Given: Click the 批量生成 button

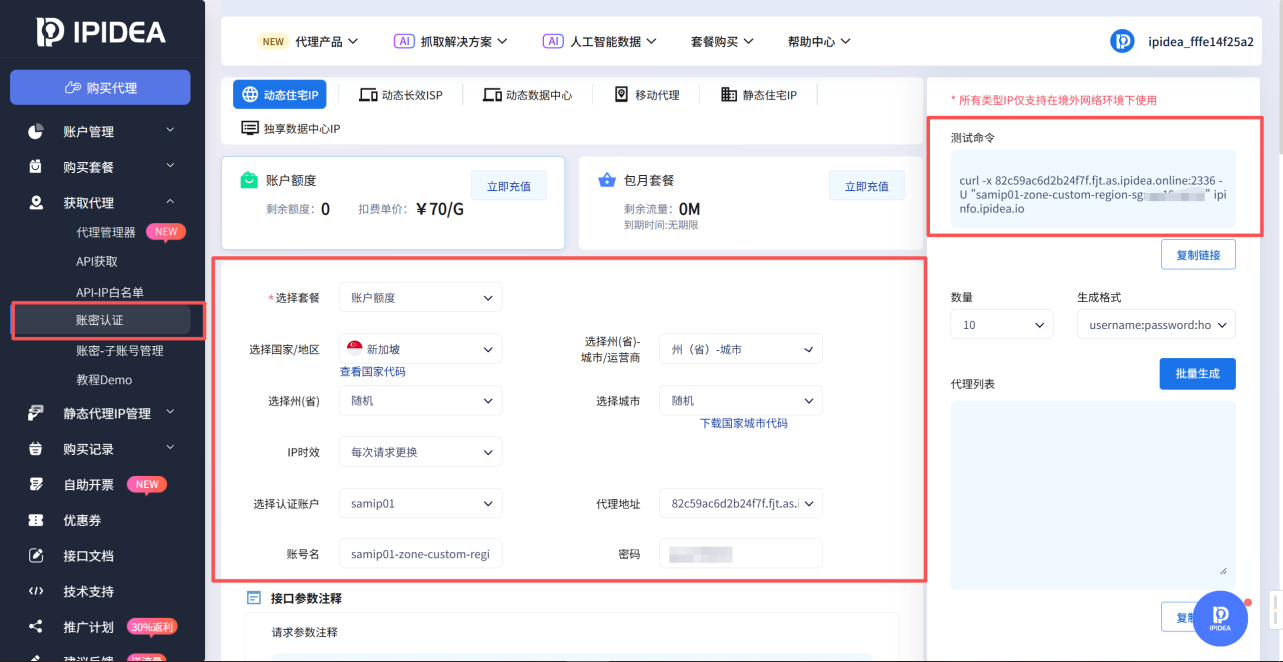Looking at the screenshot, I should pos(1198,373).
